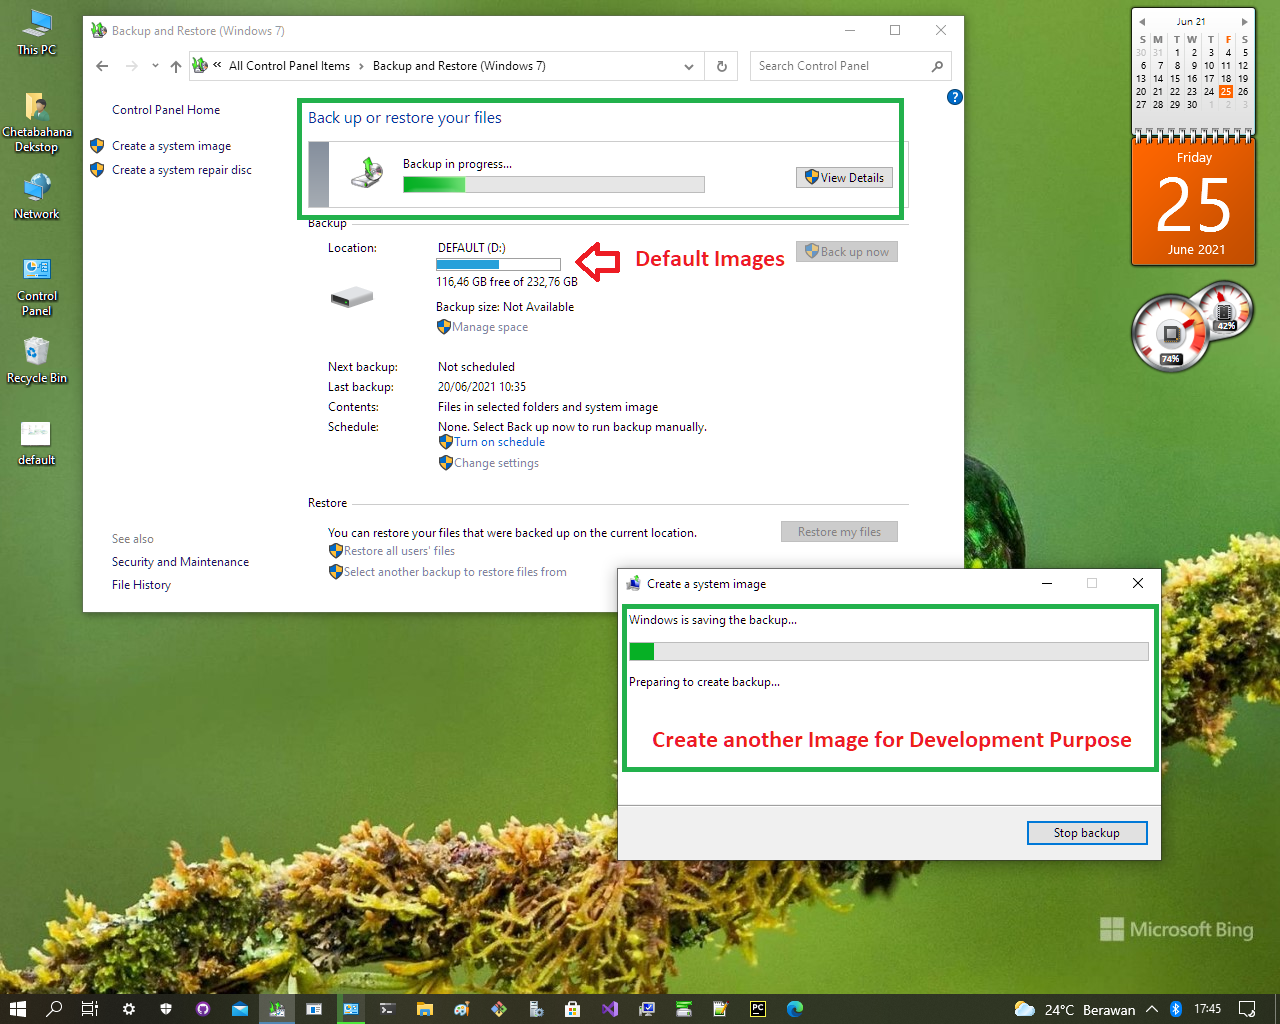The width and height of the screenshot is (1280, 1024).
Task: Go back using the Back arrow
Action: point(102,66)
